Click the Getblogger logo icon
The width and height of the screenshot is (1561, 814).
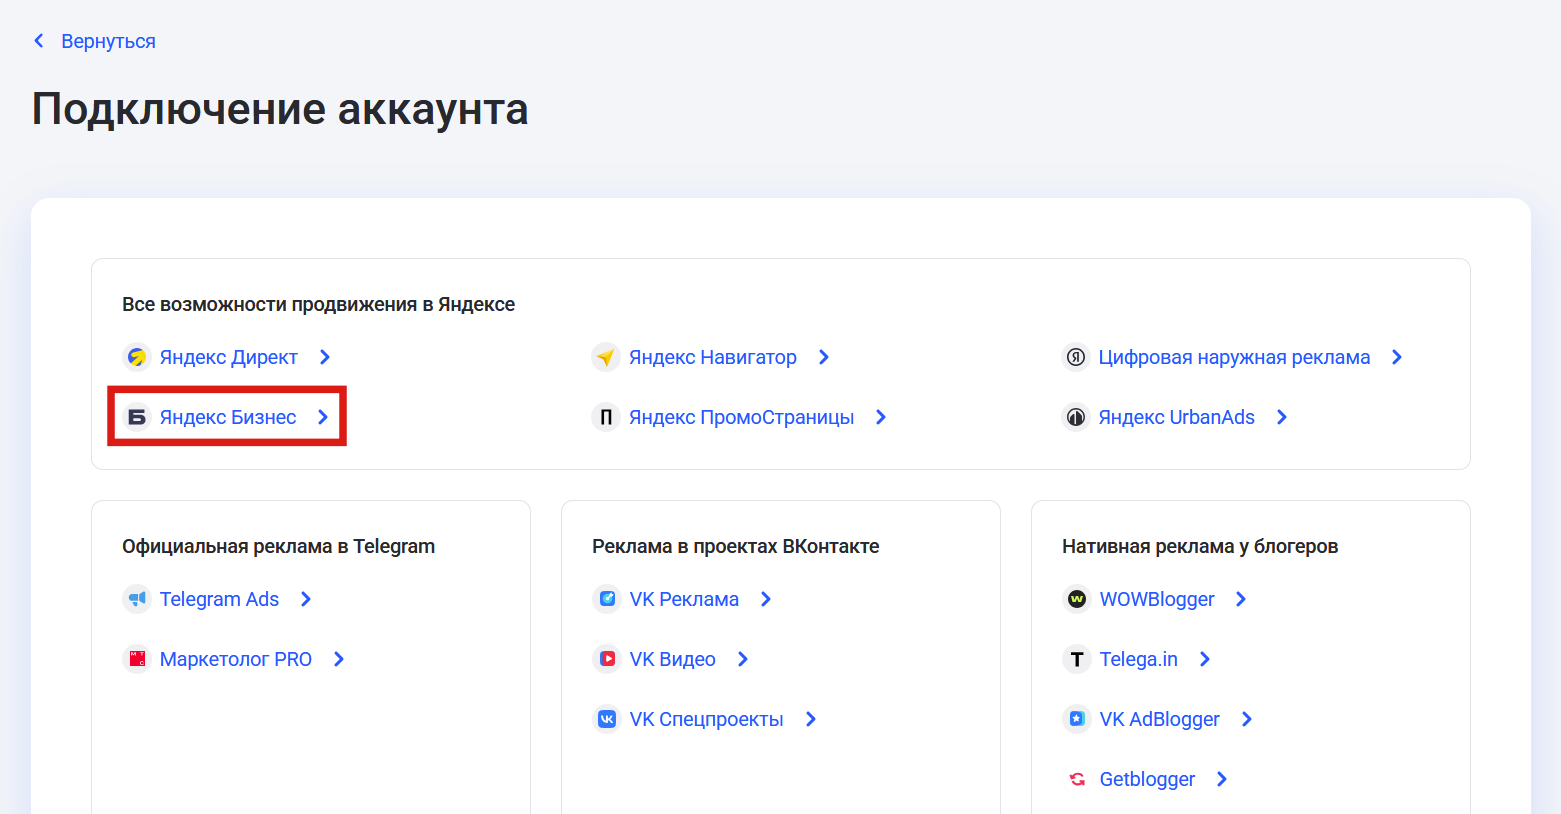1077,779
